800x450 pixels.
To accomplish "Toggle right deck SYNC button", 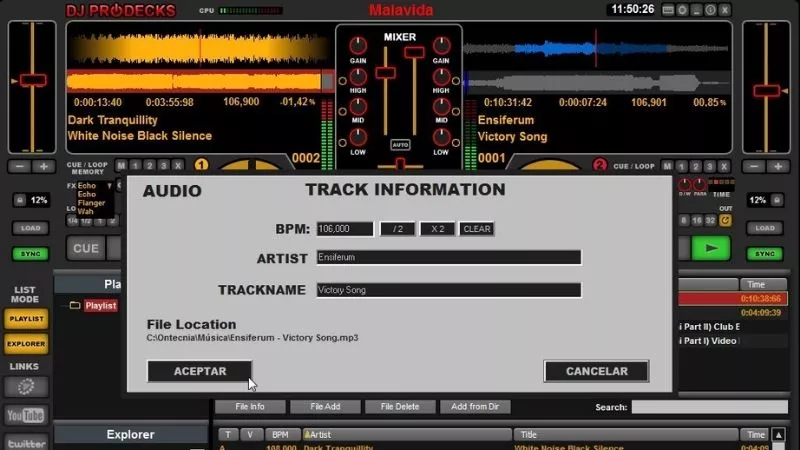I will click(x=765, y=254).
